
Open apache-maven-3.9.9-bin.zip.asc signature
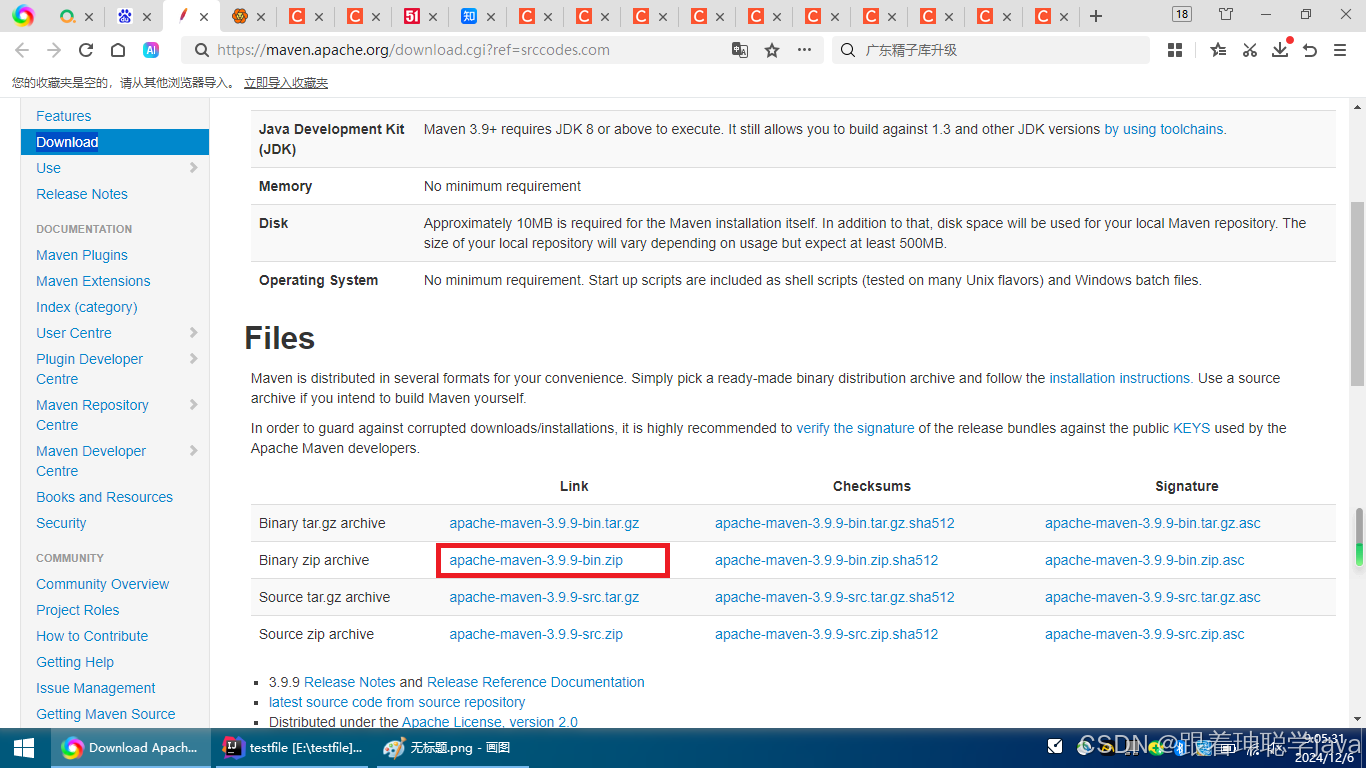(1145, 560)
